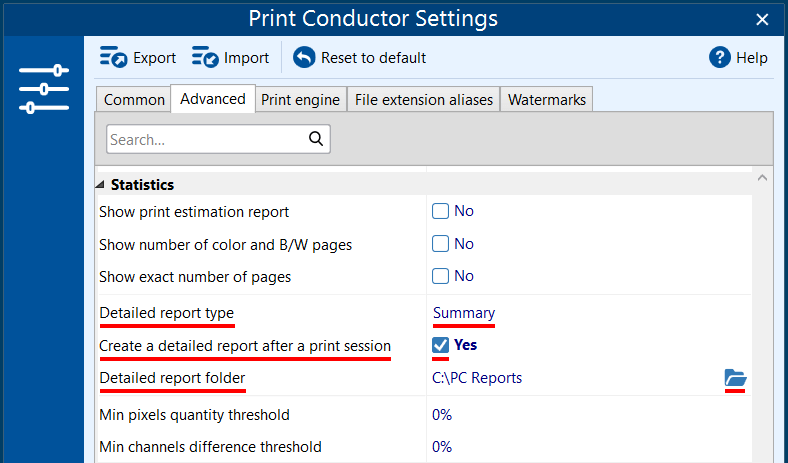Click the Reset to default arrow icon
Screen dimensions: 788x463
coord(304,57)
